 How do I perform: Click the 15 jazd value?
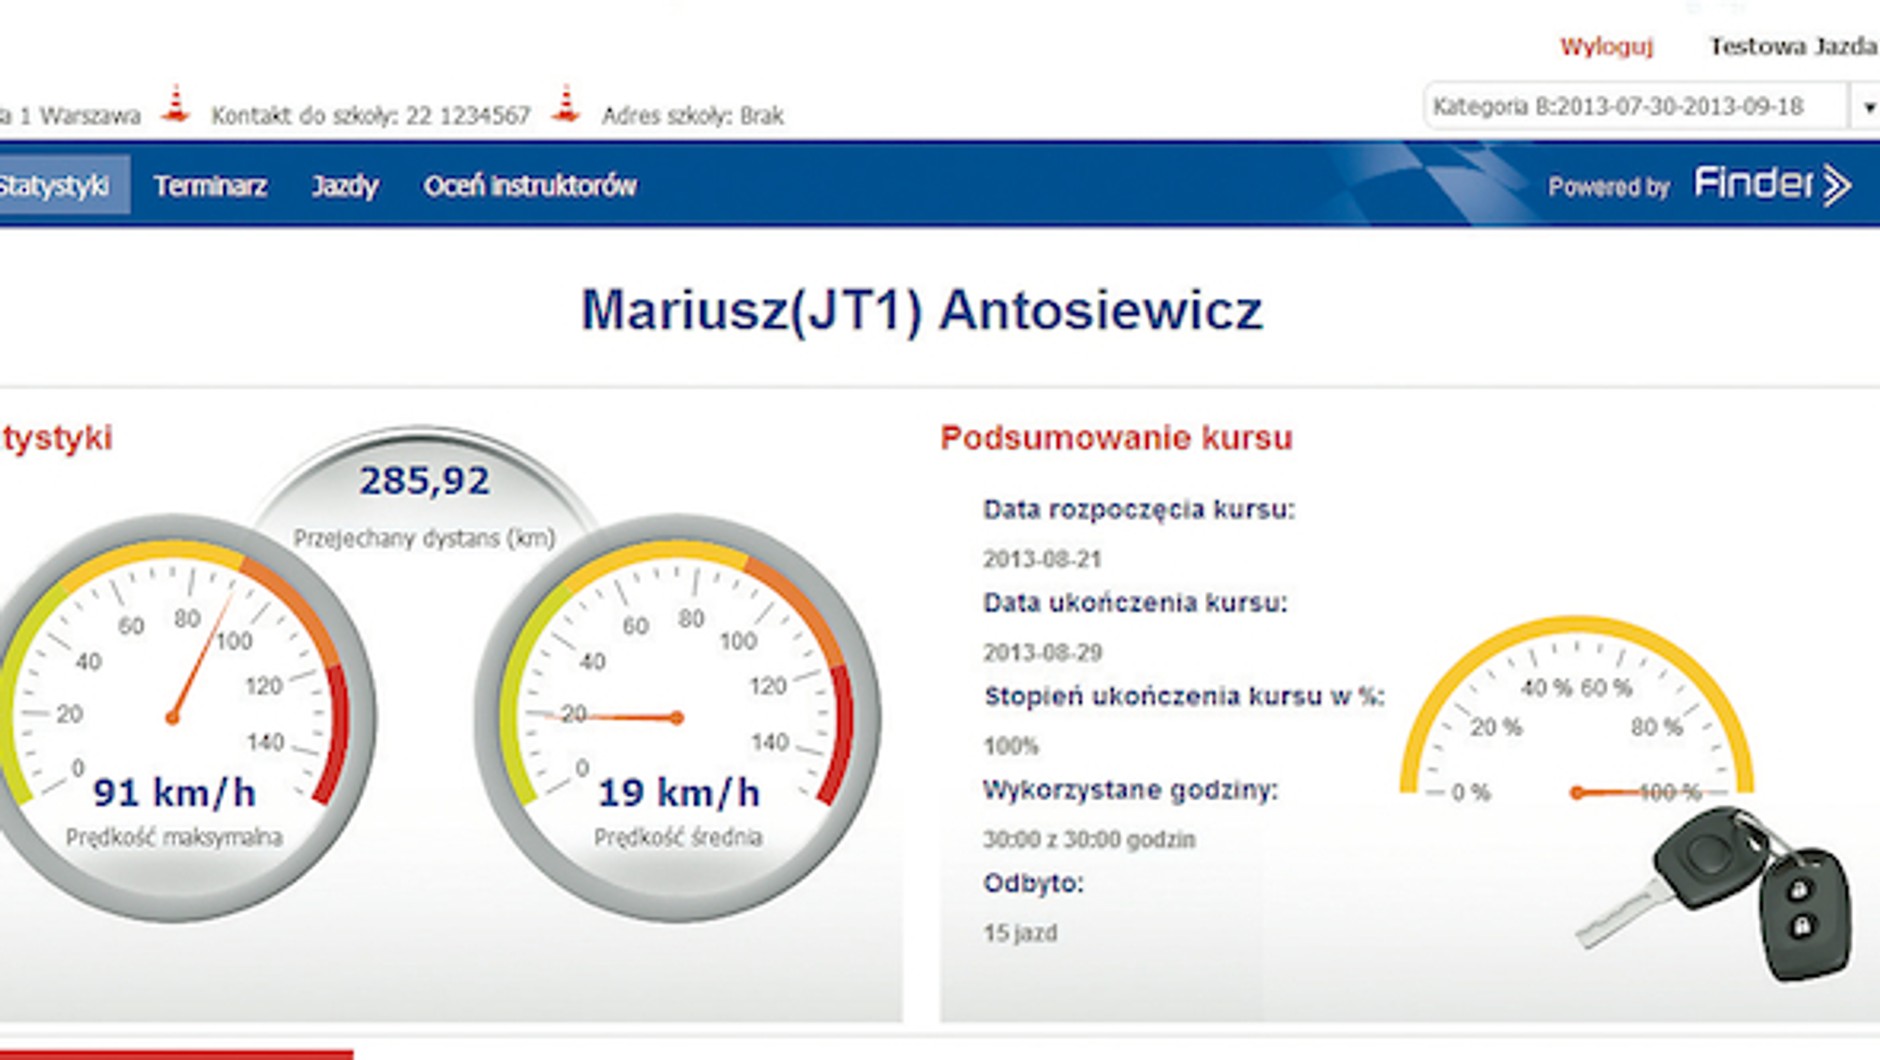1019,933
